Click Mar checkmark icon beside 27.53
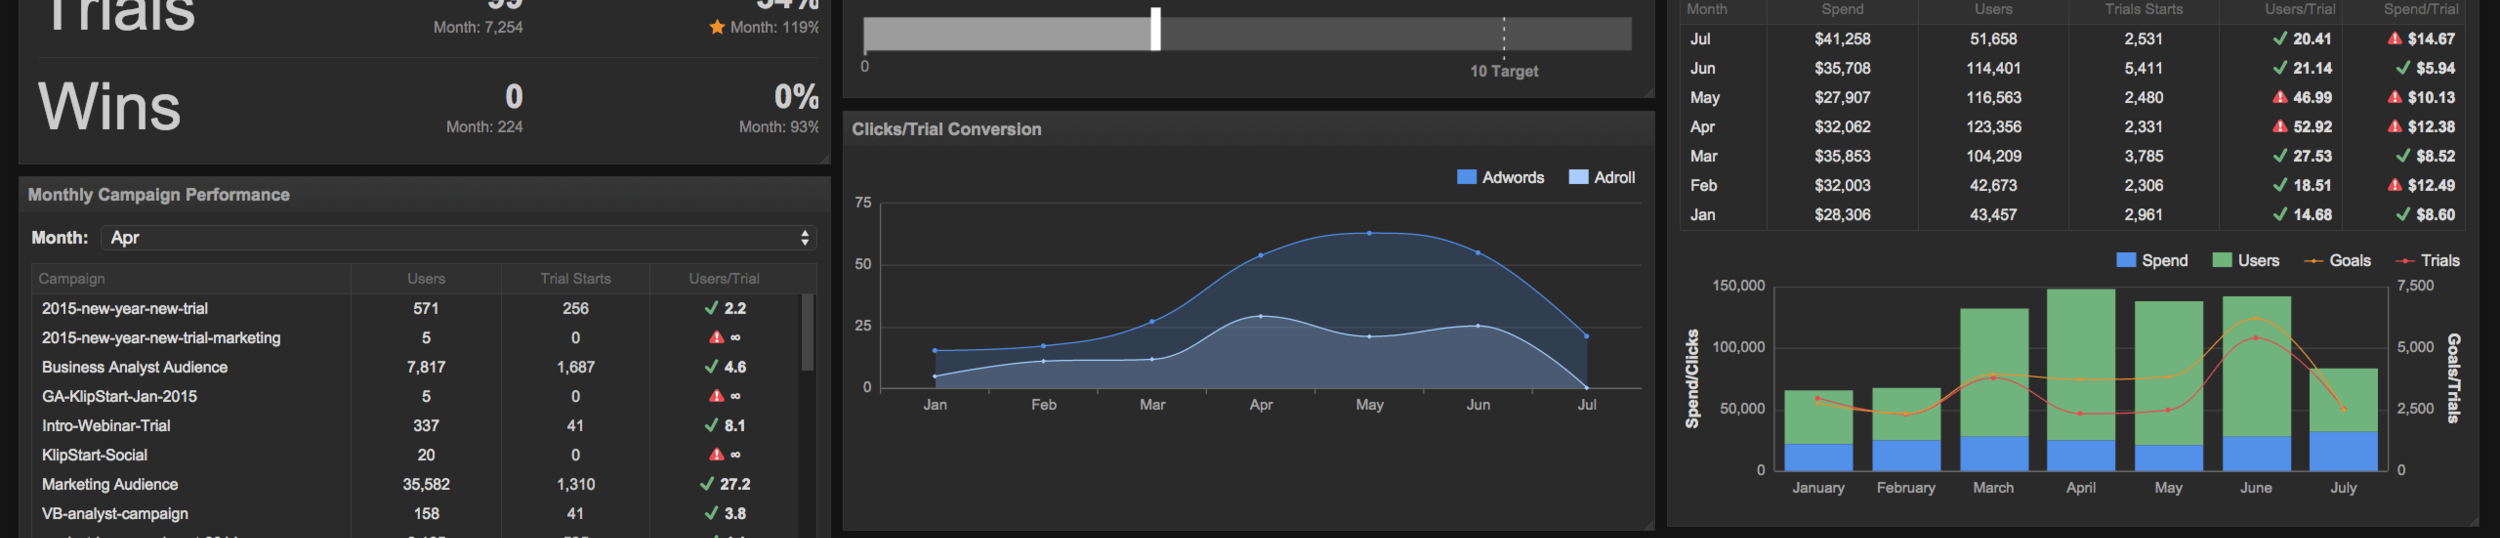 tap(2280, 156)
